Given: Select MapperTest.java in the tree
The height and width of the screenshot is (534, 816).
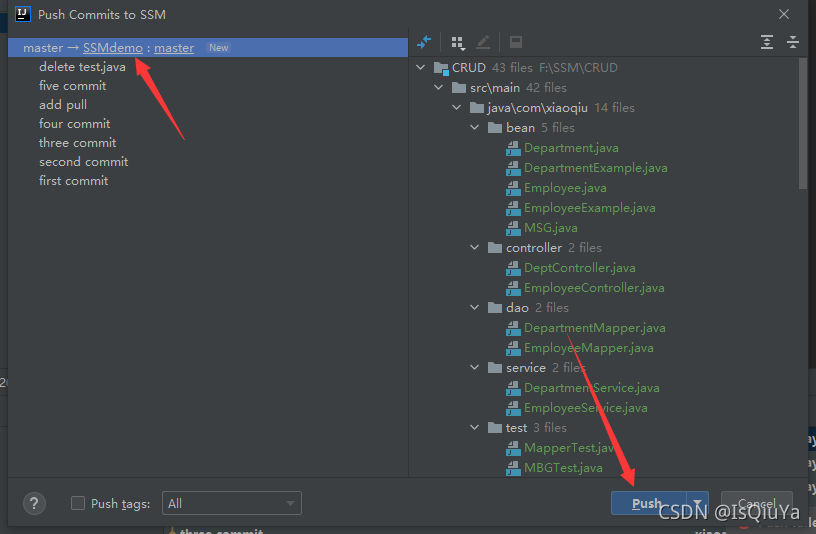Looking at the screenshot, I should [x=568, y=448].
